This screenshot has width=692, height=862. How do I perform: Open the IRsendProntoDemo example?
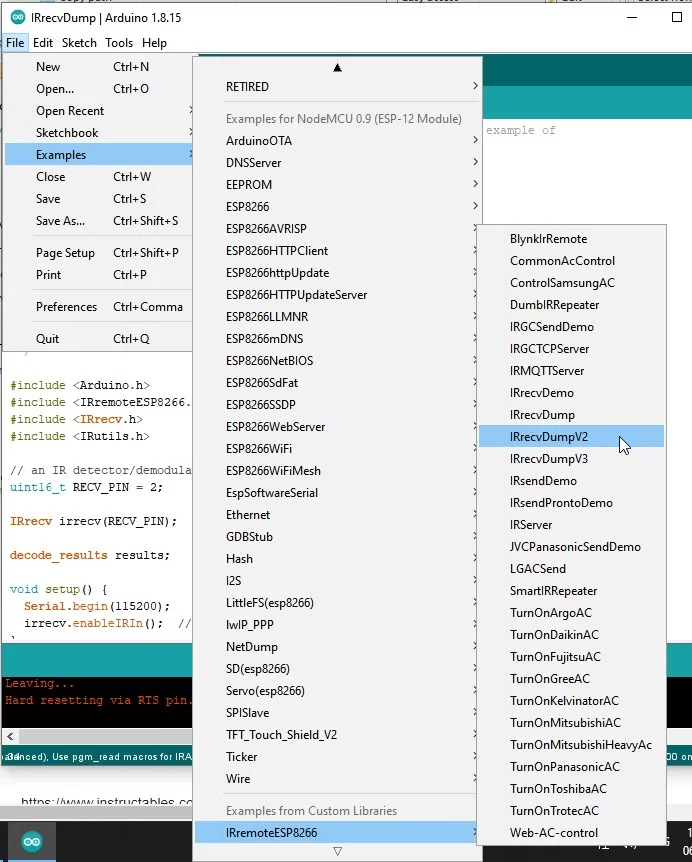click(x=572, y=502)
